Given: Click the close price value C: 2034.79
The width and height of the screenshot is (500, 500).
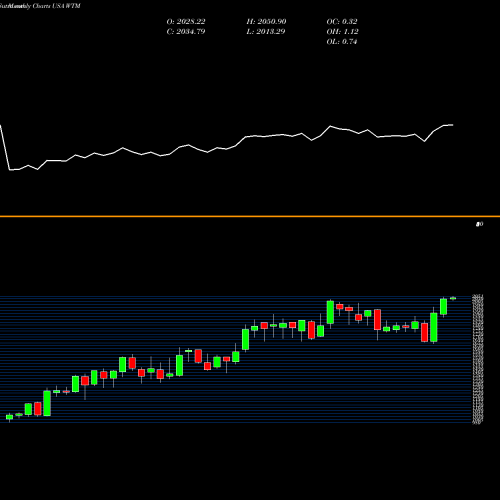Looking at the screenshot, I should click(x=186, y=32).
